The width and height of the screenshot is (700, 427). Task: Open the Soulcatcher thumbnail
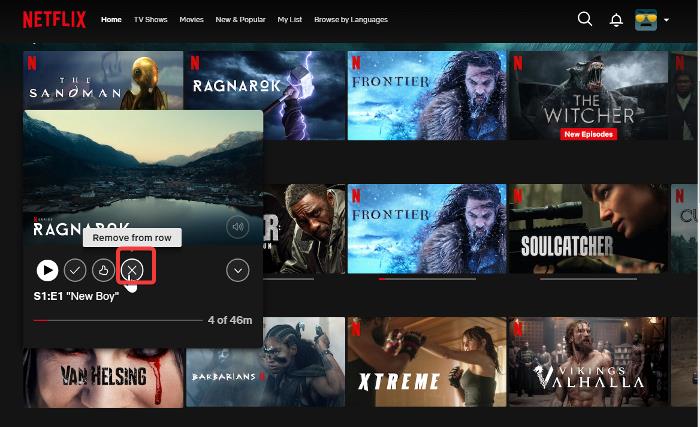click(x=588, y=229)
